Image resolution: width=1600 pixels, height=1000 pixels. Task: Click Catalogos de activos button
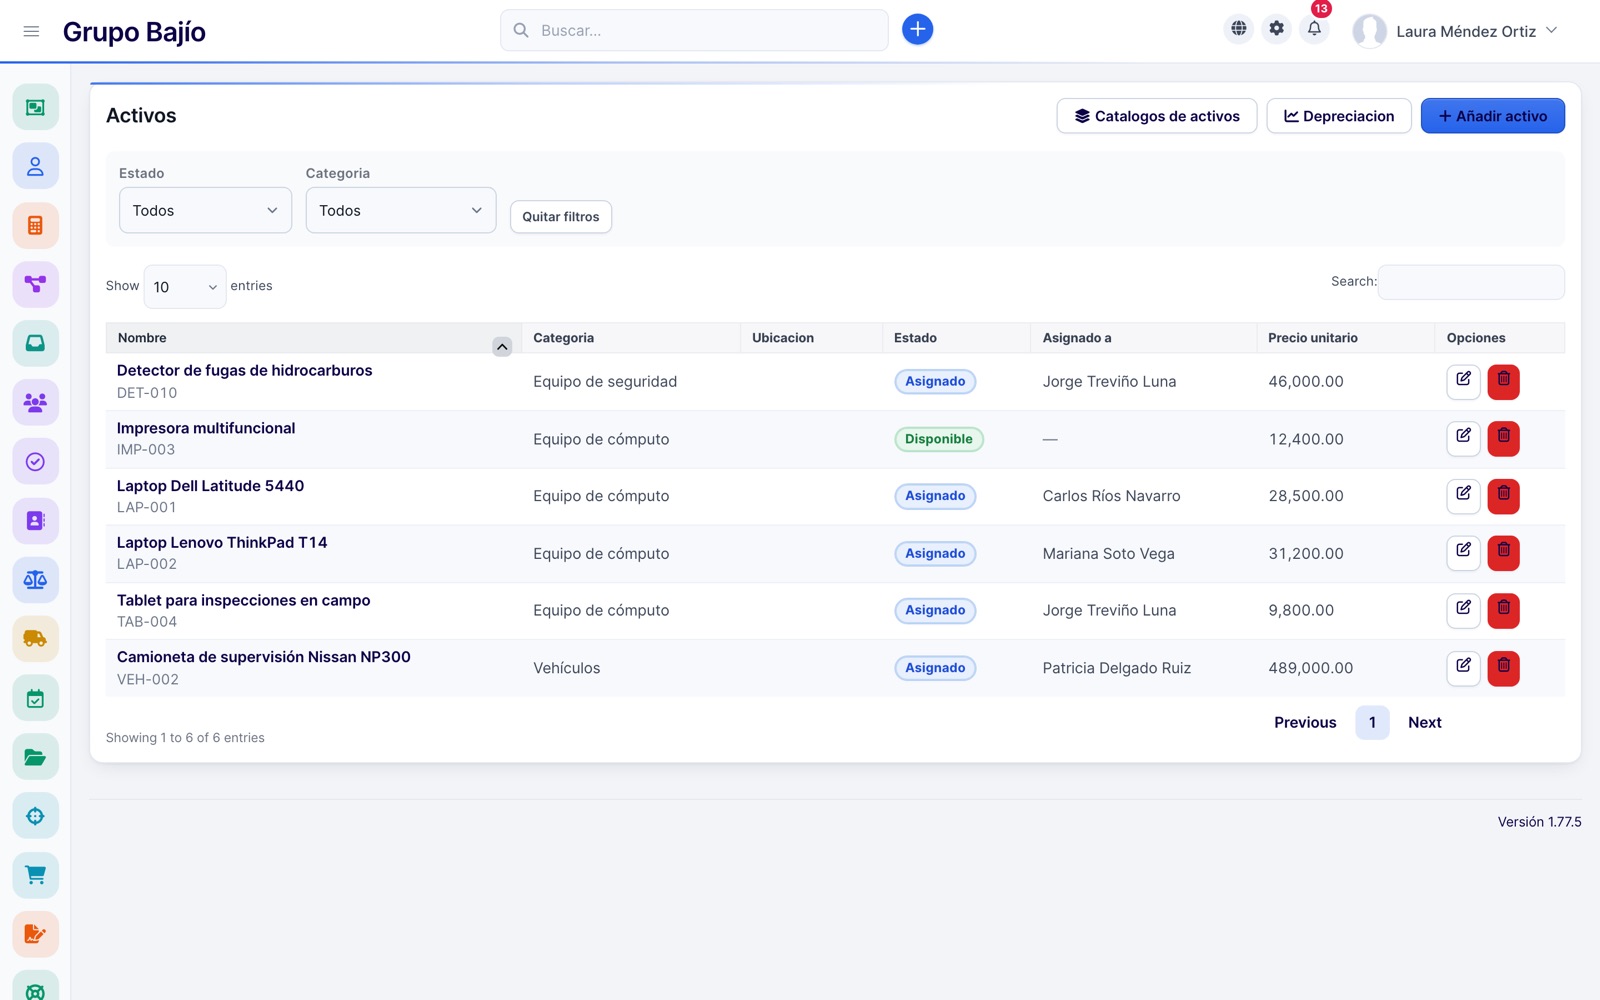[1157, 116]
